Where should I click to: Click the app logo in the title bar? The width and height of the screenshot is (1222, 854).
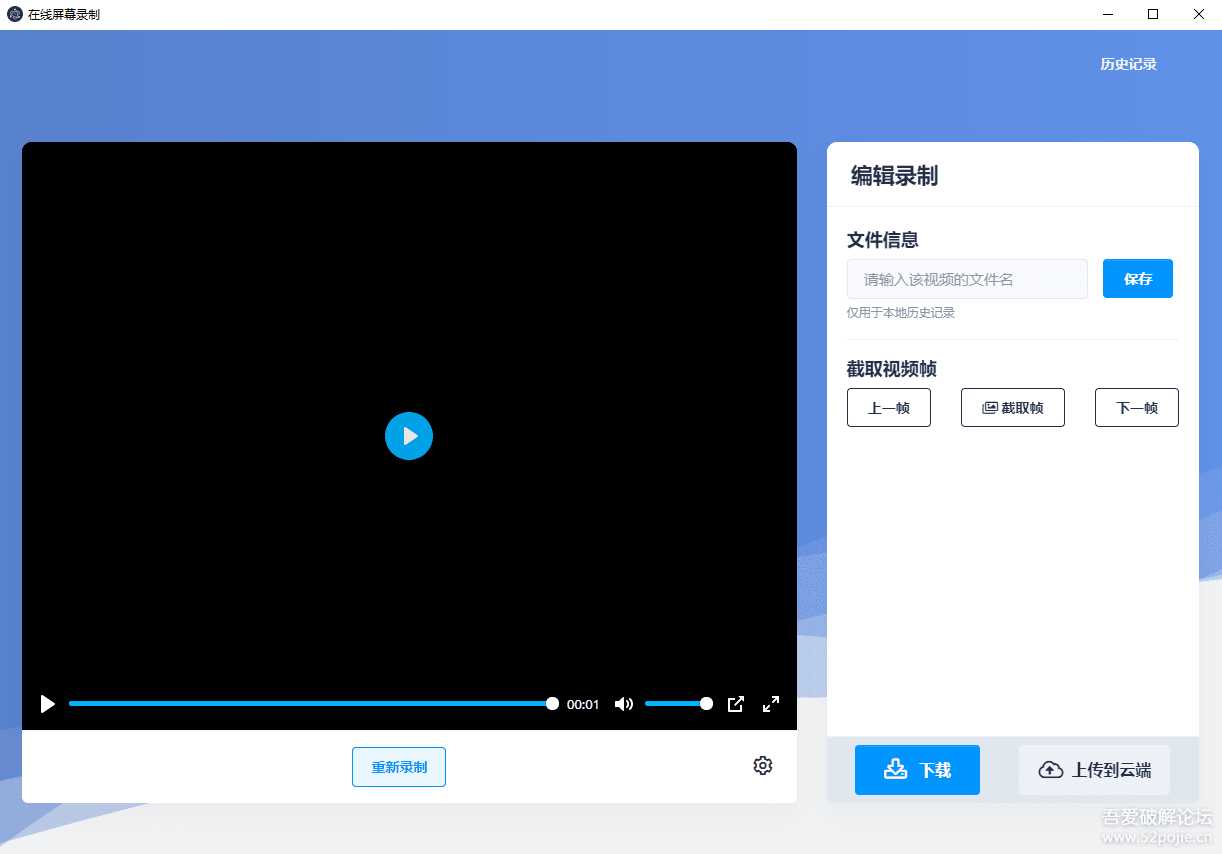(13, 14)
